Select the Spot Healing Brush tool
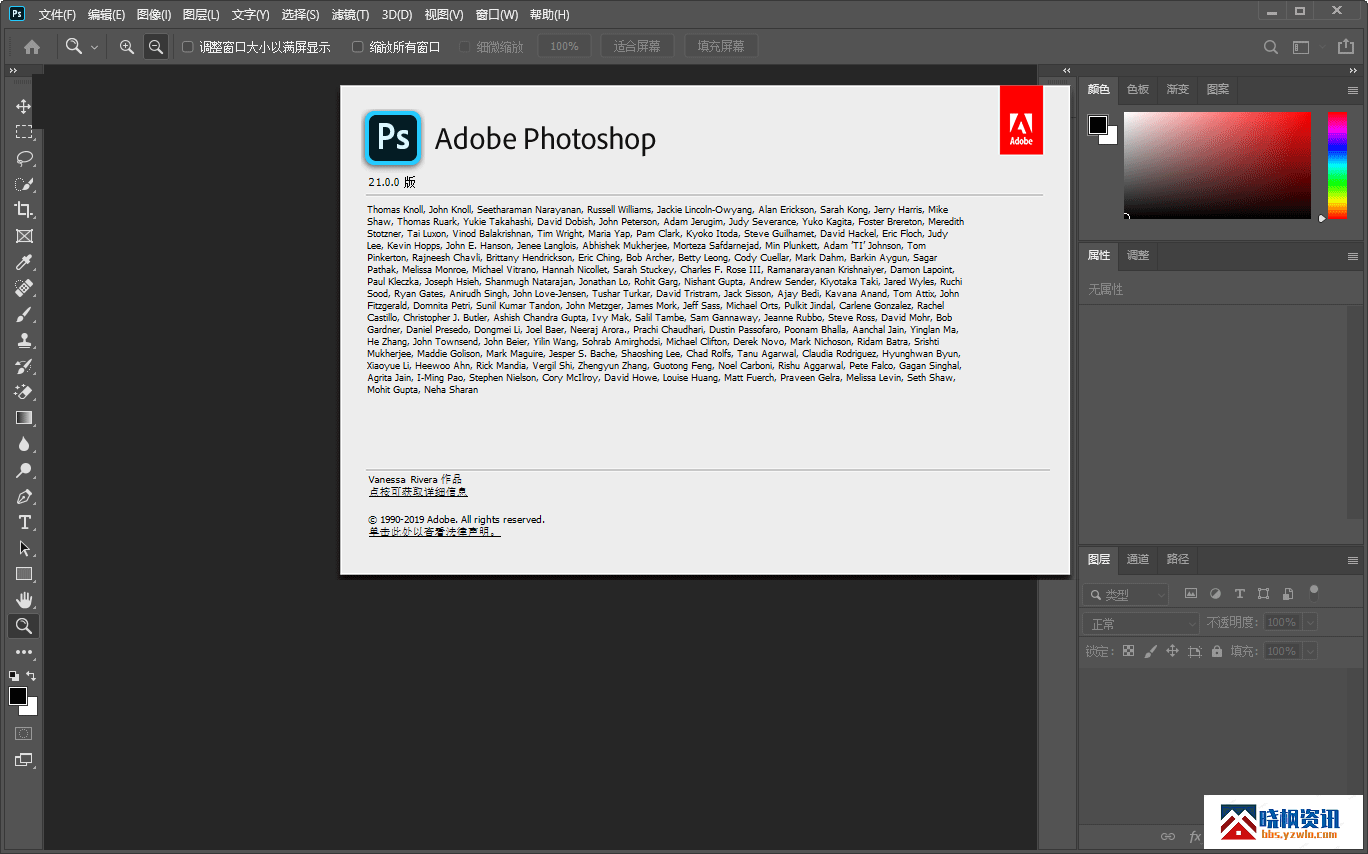The height and width of the screenshot is (854, 1368). click(23, 288)
